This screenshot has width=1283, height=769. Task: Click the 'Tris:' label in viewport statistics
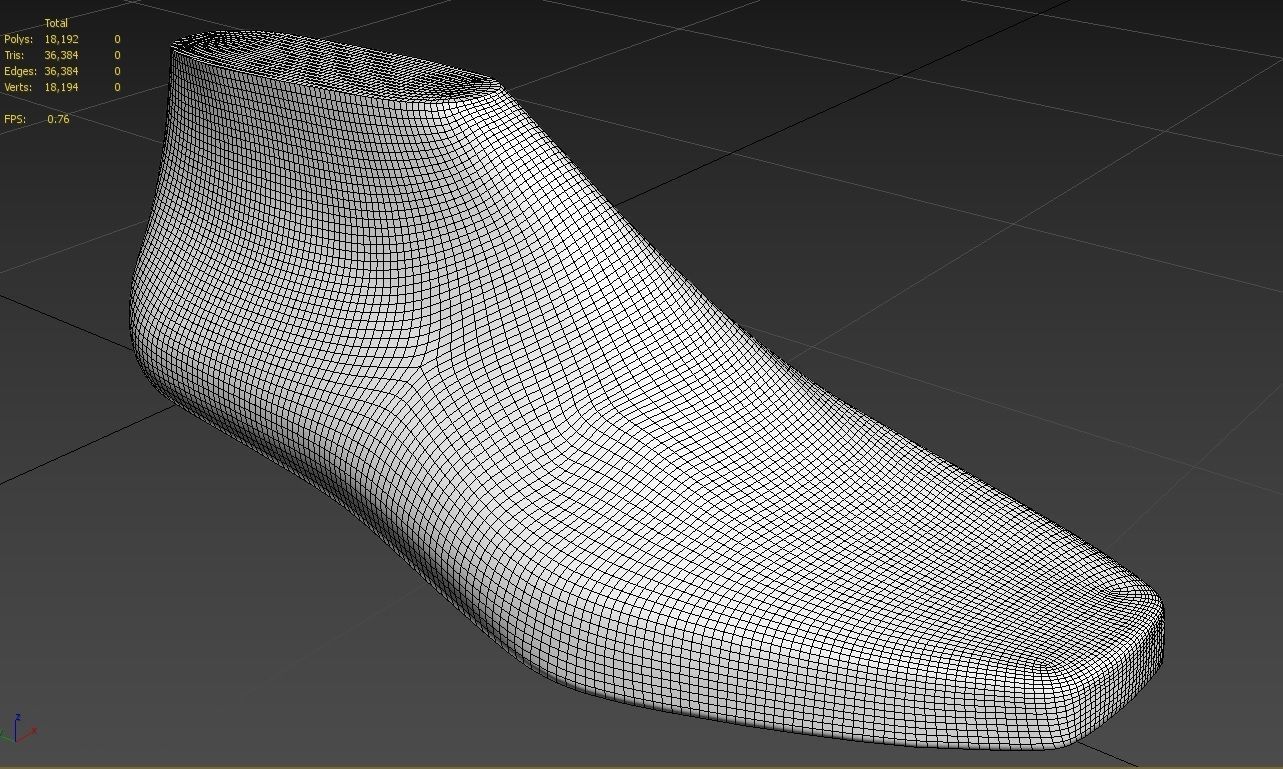[x=14, y=55]
